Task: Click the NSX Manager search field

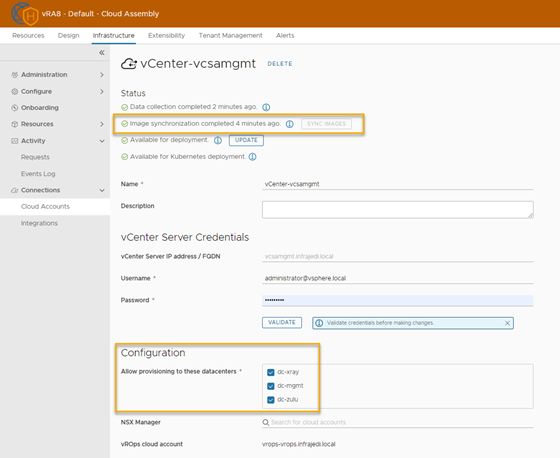Action: coord(398,422)
